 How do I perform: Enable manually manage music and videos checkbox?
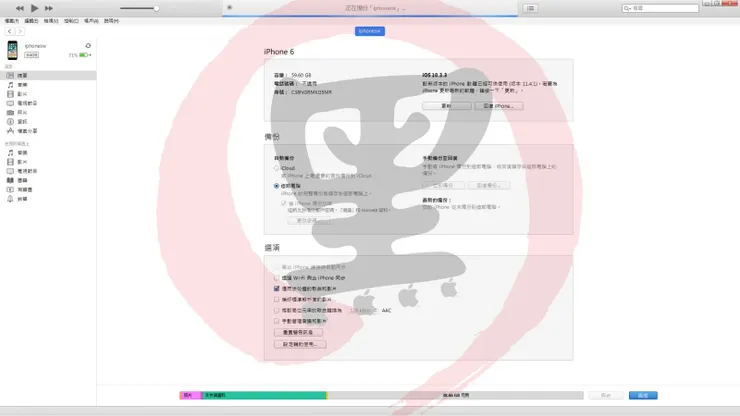(277, 321)
